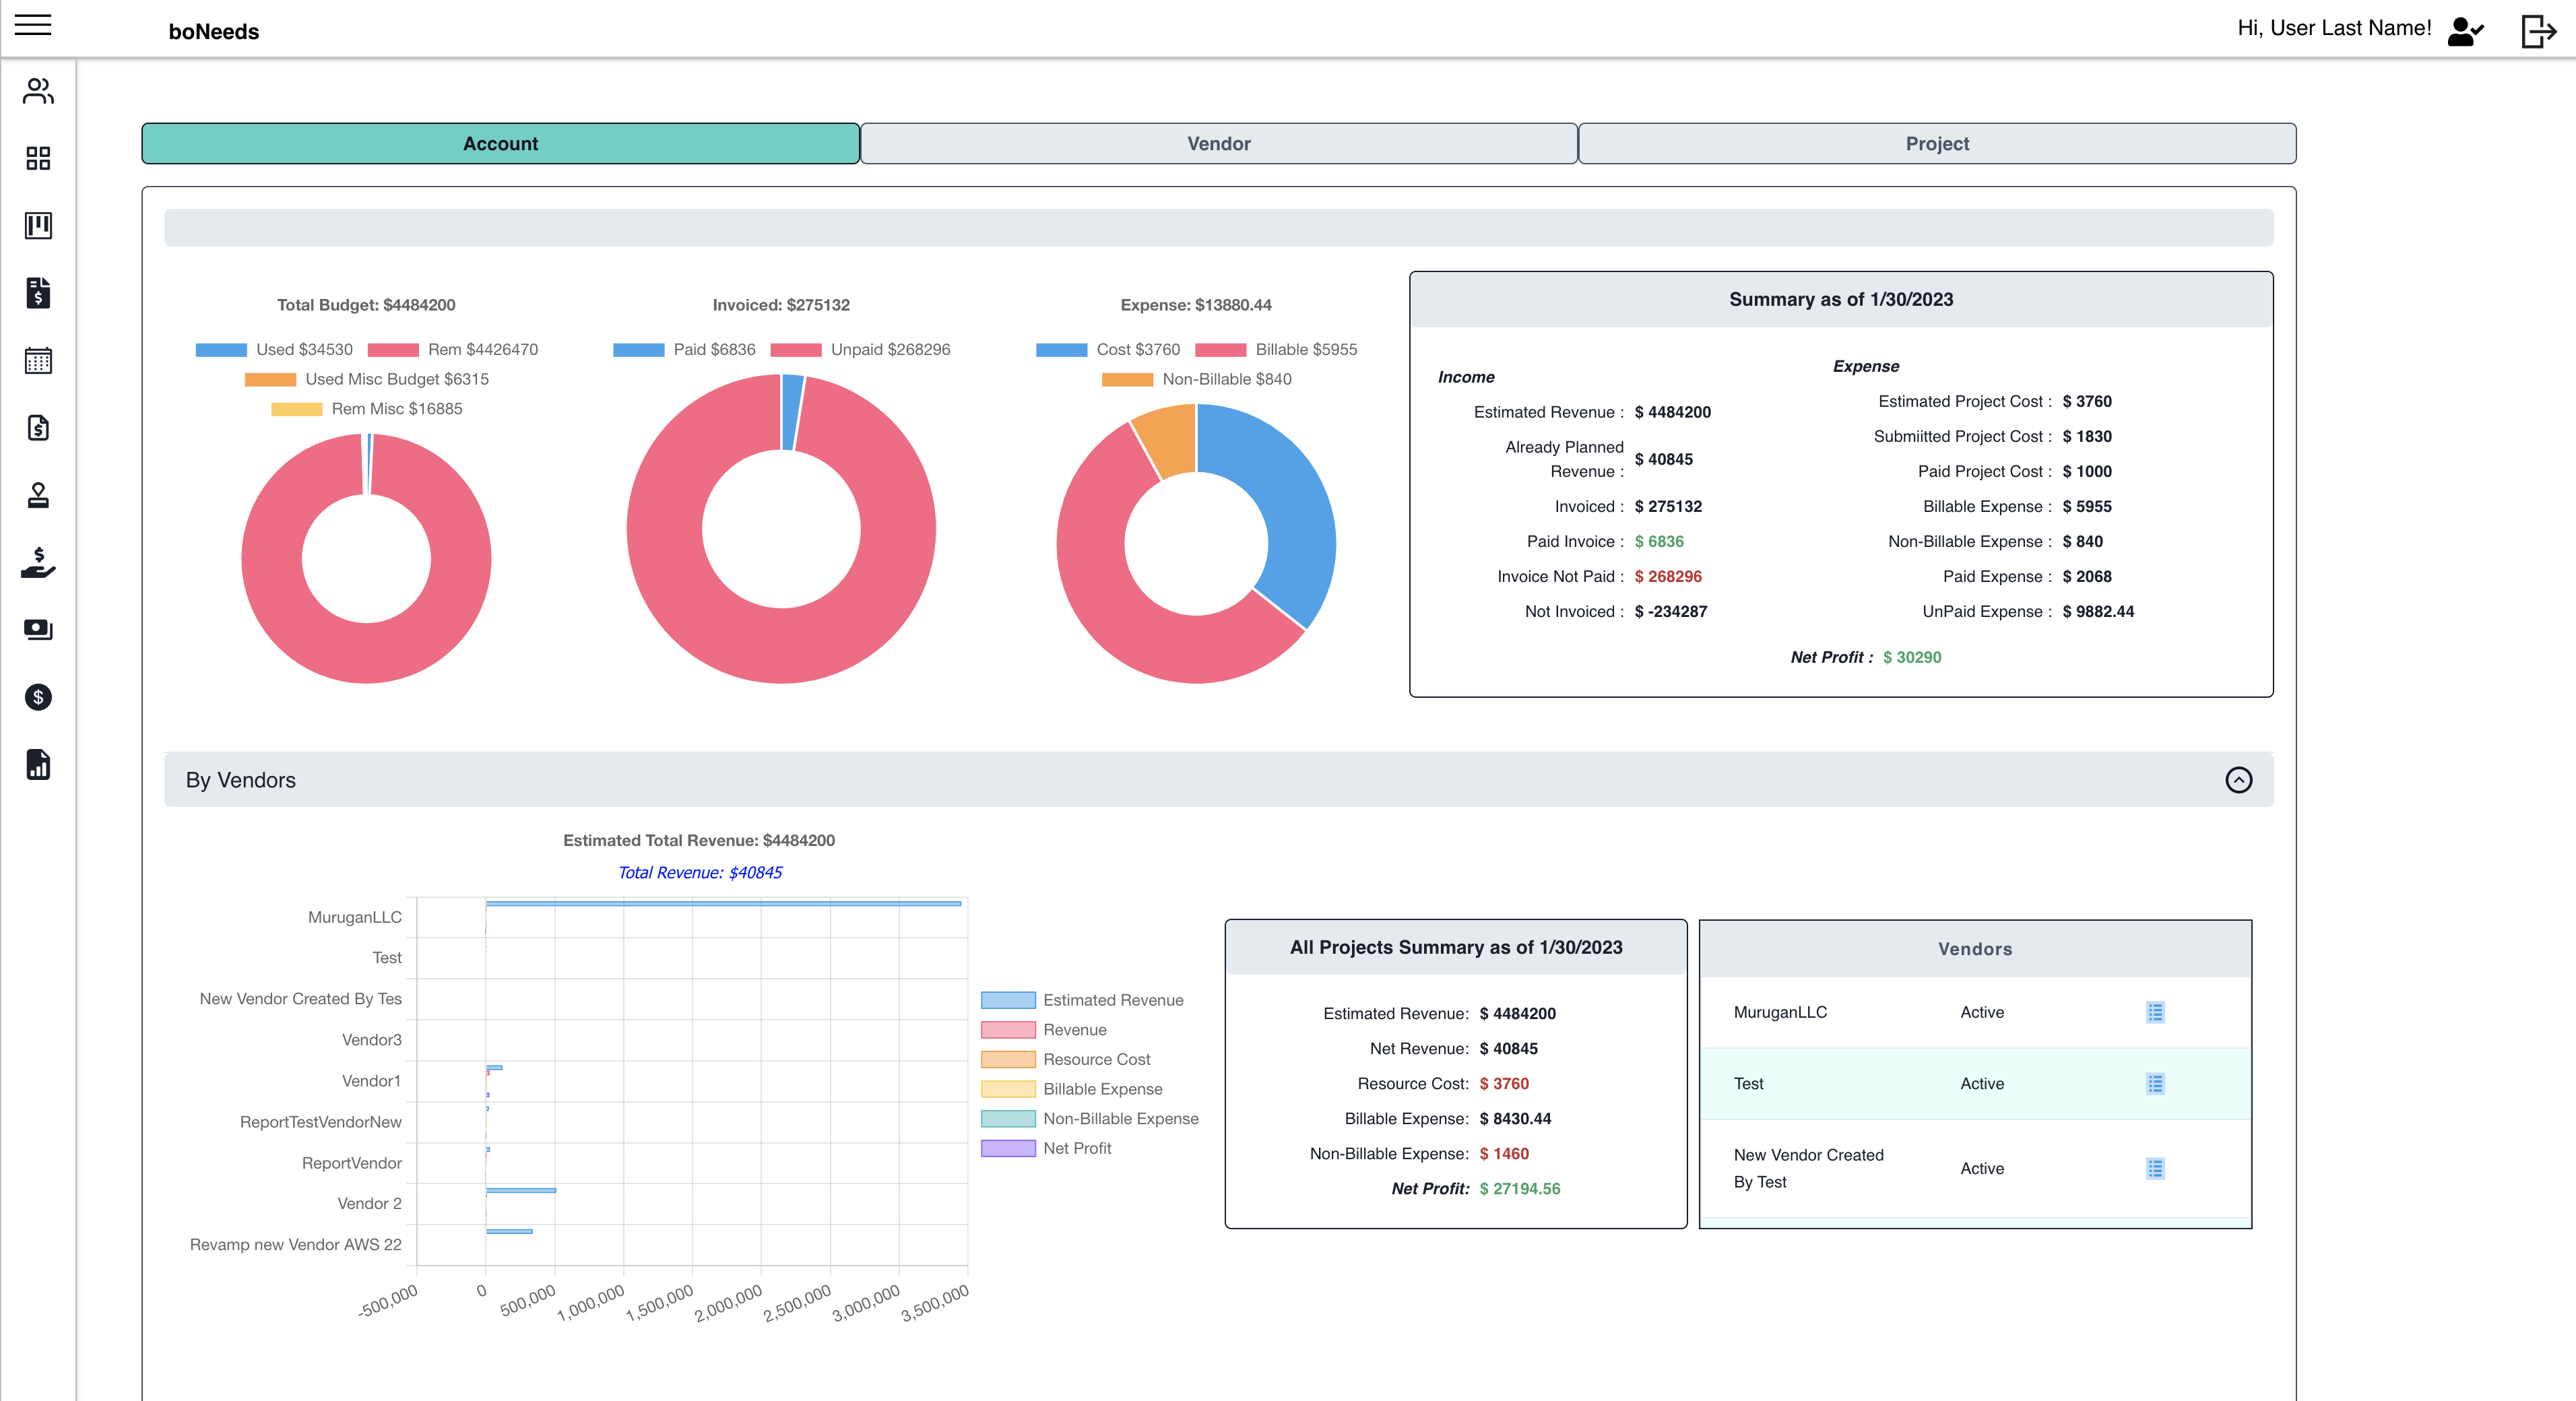
Task: Click the boNeeds brand link
Action: [x=213, y=31]
